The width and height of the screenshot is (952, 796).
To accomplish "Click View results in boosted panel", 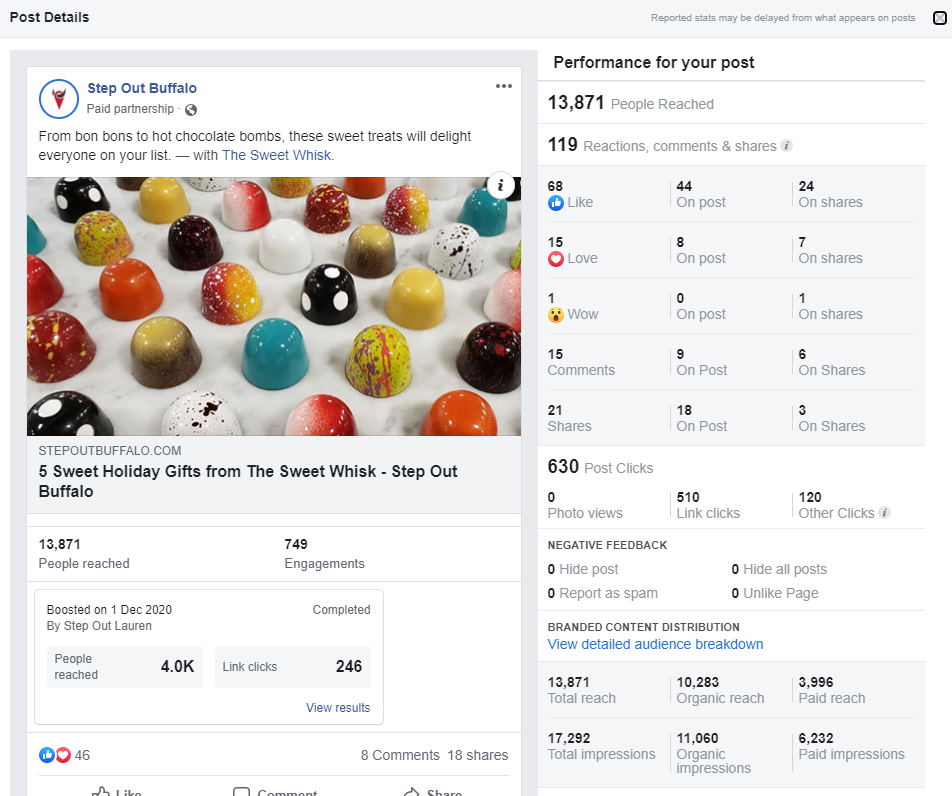I will pos(338,707).
